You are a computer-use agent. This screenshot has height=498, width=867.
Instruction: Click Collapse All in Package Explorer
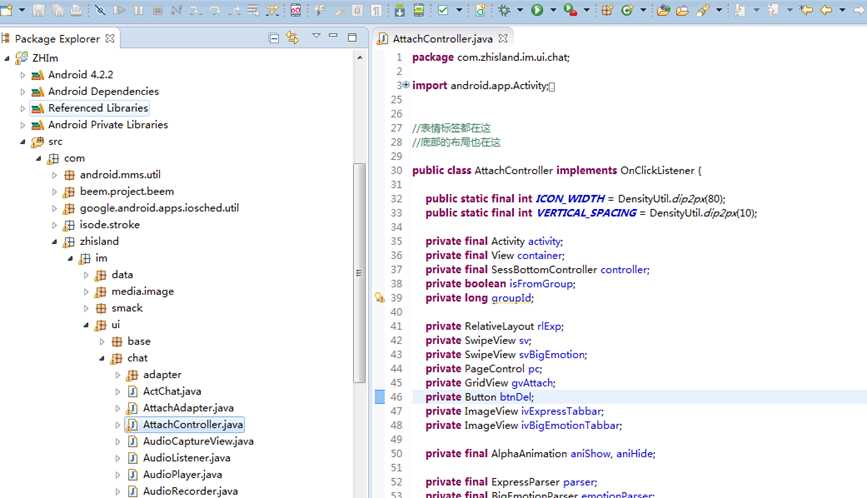tap(275, 38)
